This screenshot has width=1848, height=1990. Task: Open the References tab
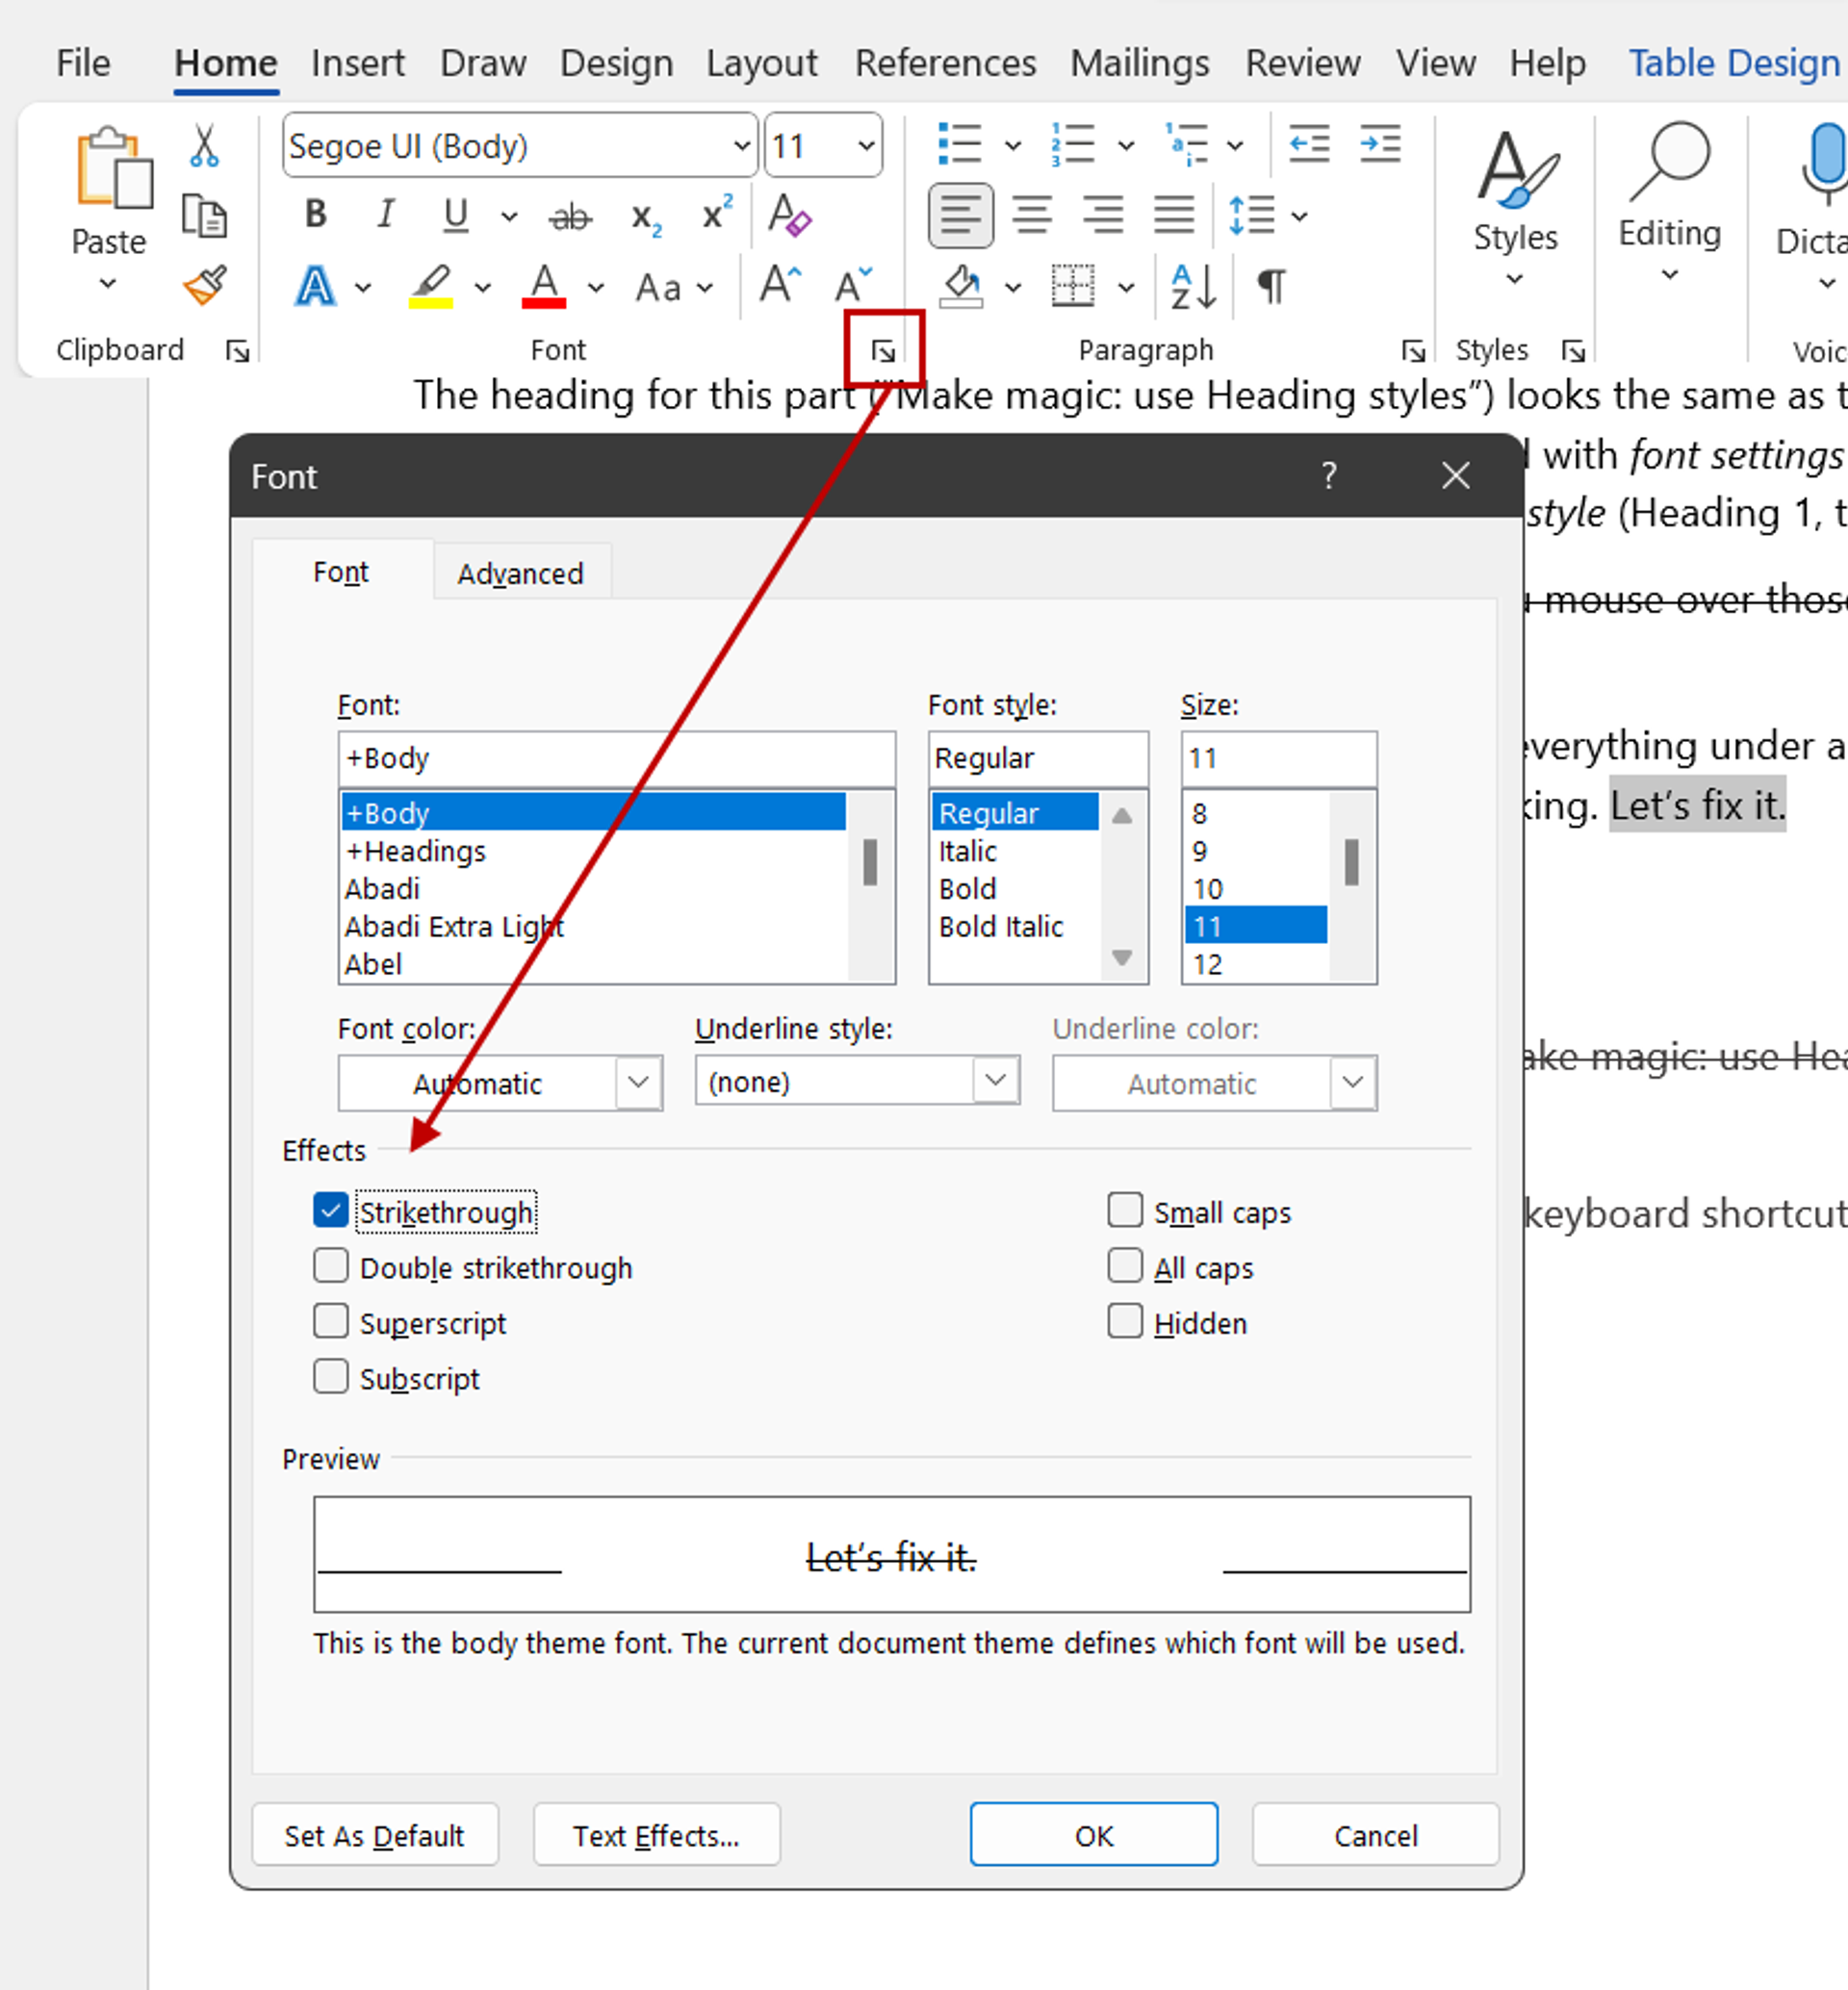pos(945,63)
